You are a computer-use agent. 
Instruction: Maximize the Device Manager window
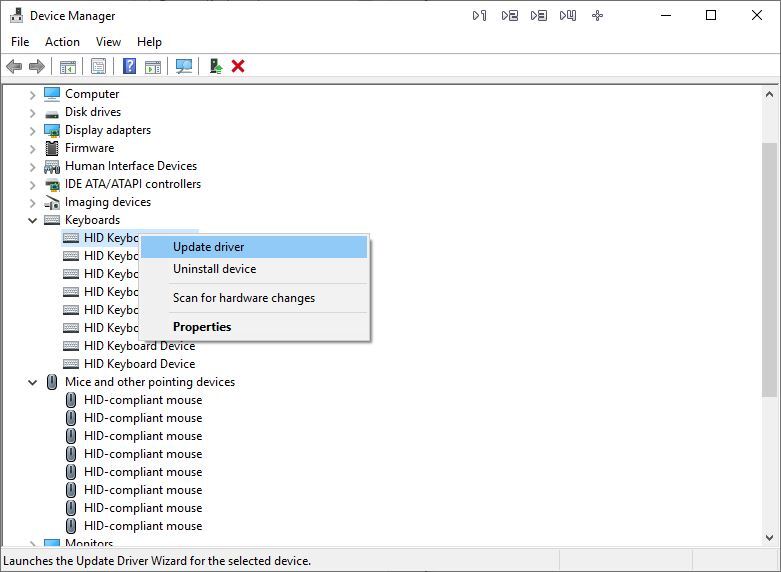(711, 15)
